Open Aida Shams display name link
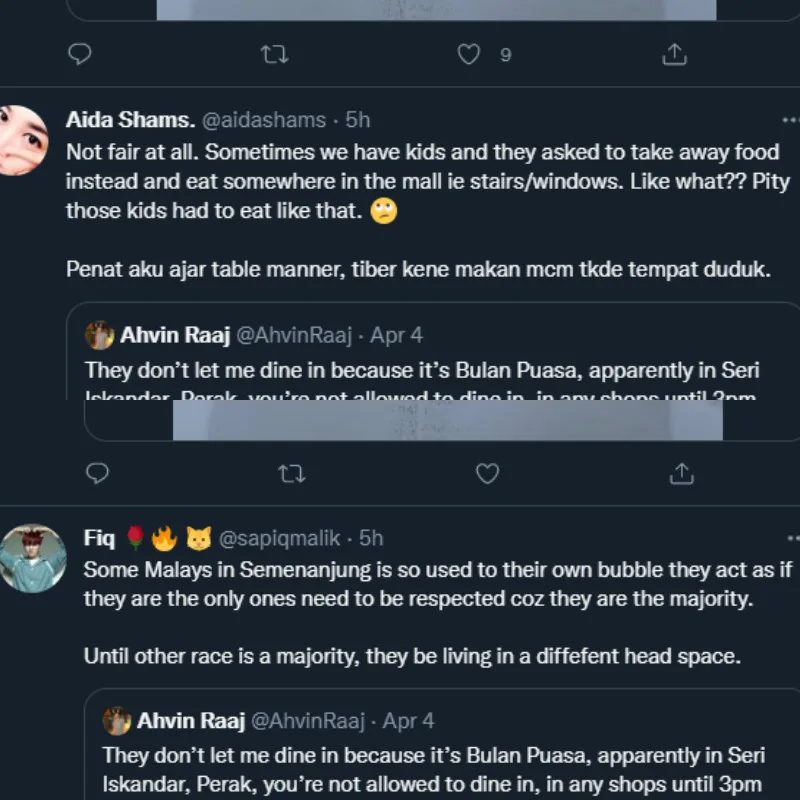The image size is (800, 800). coord(130,120)
